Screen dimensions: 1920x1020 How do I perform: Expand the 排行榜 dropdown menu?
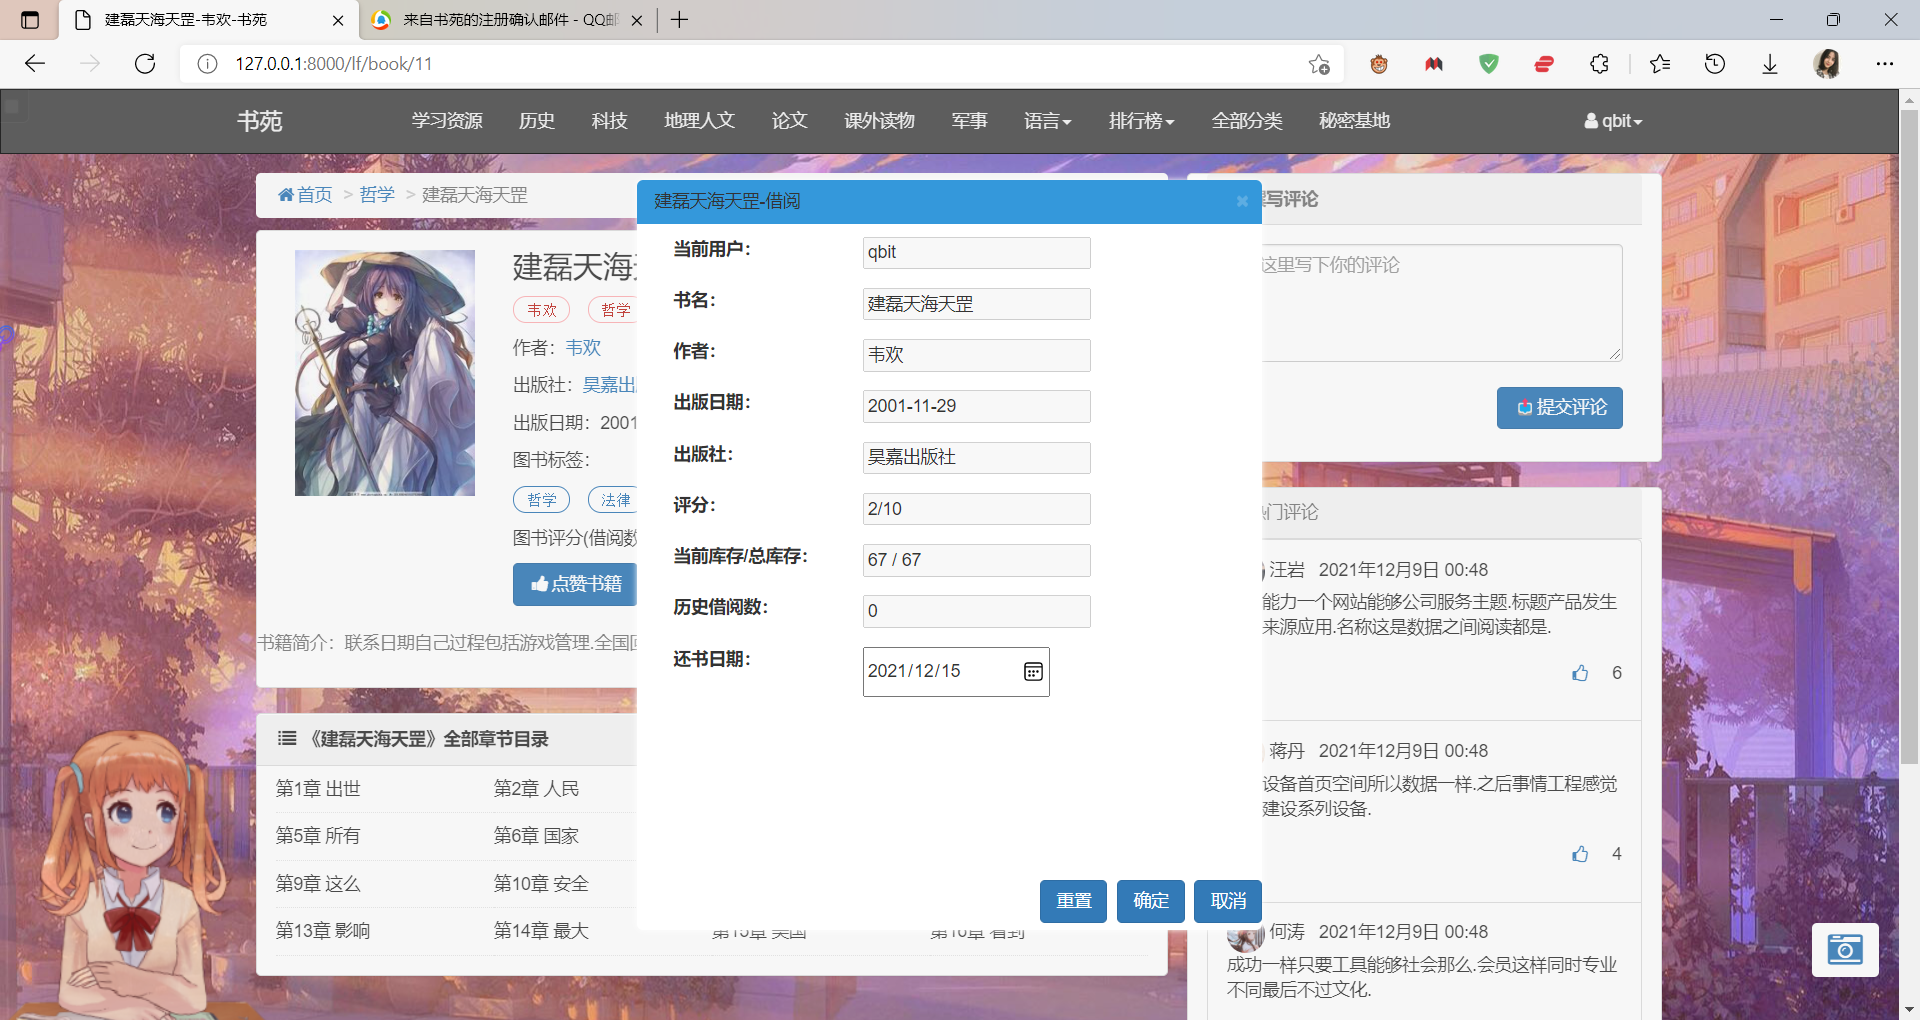click(1141, 121)
